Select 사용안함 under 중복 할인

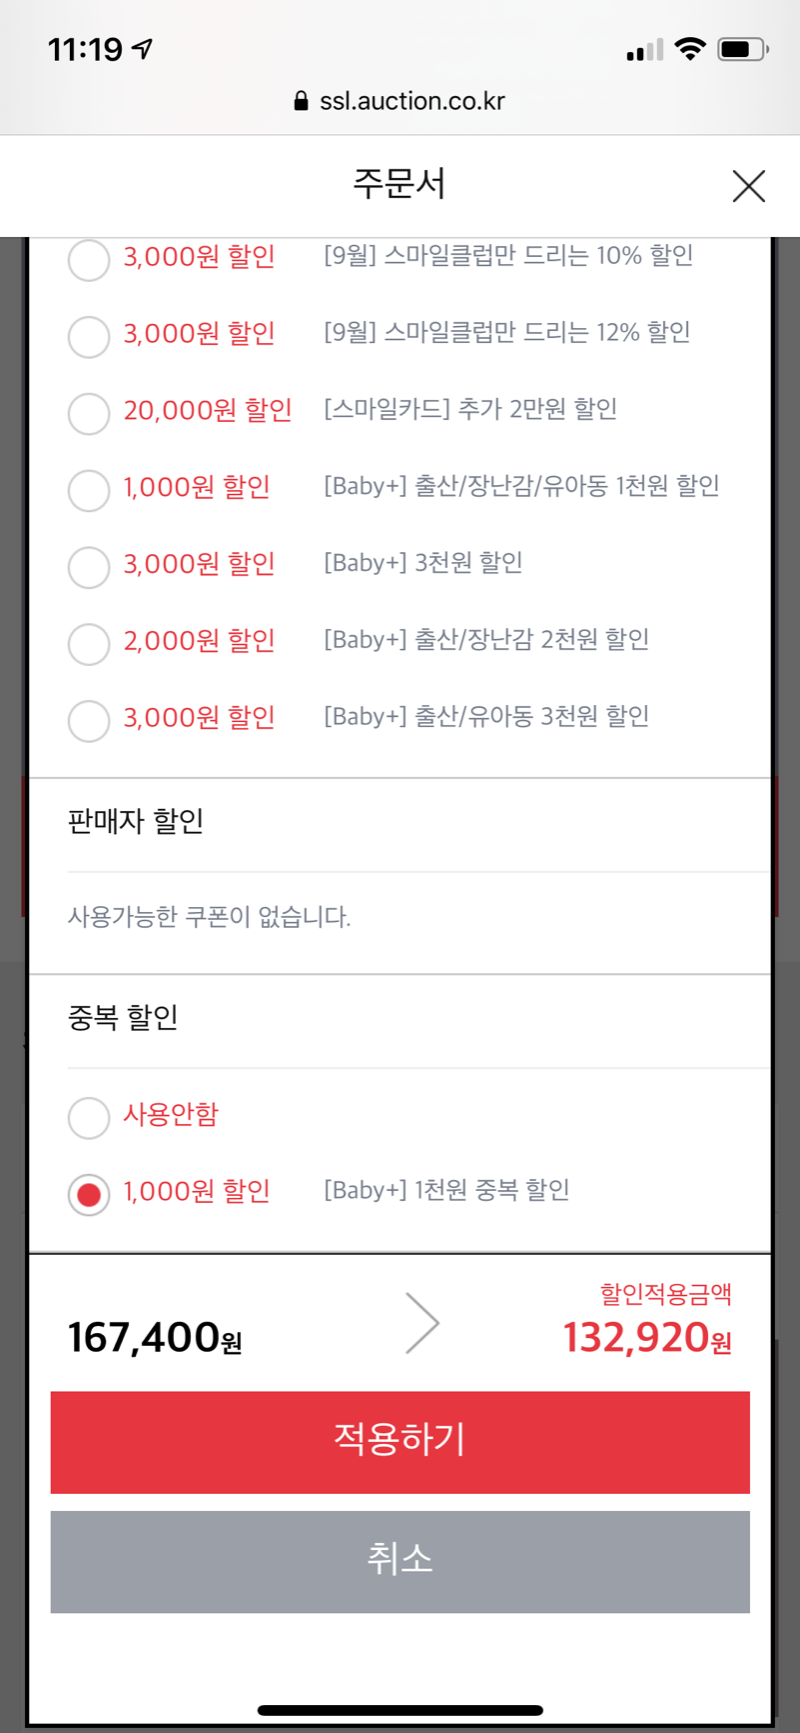[89, 1117]
